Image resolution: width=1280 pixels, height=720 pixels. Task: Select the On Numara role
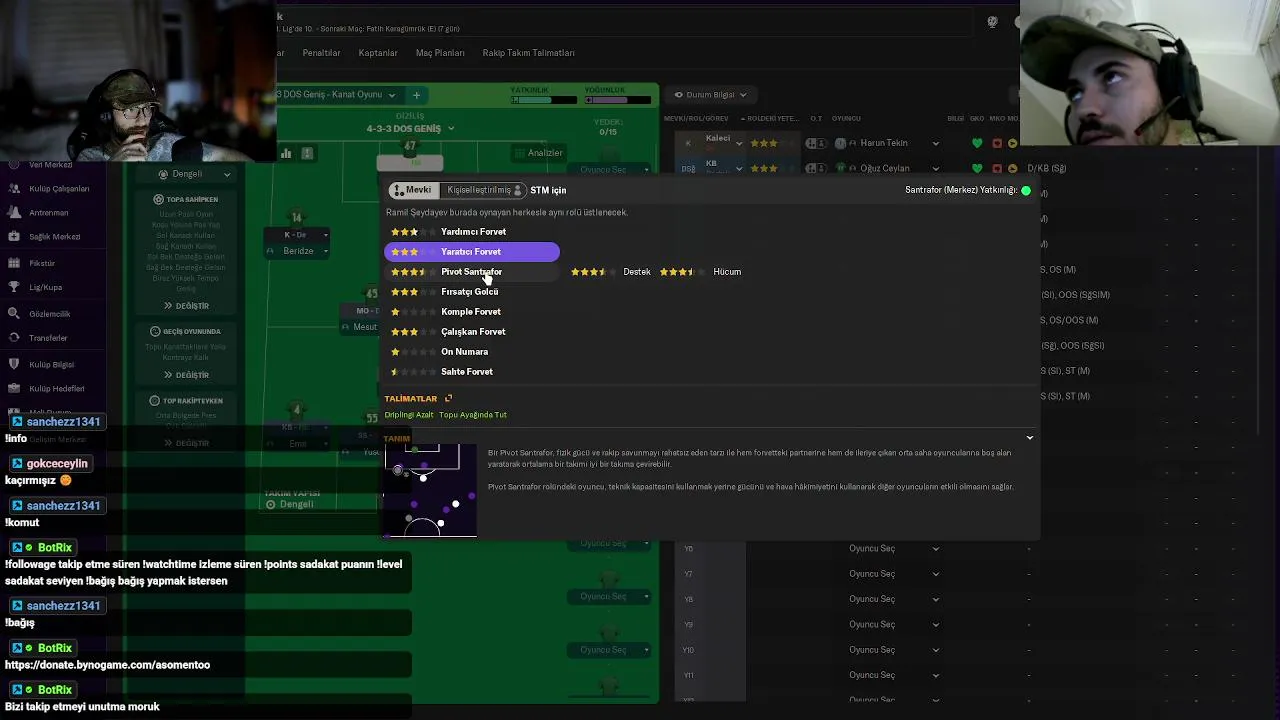(472, 352)
